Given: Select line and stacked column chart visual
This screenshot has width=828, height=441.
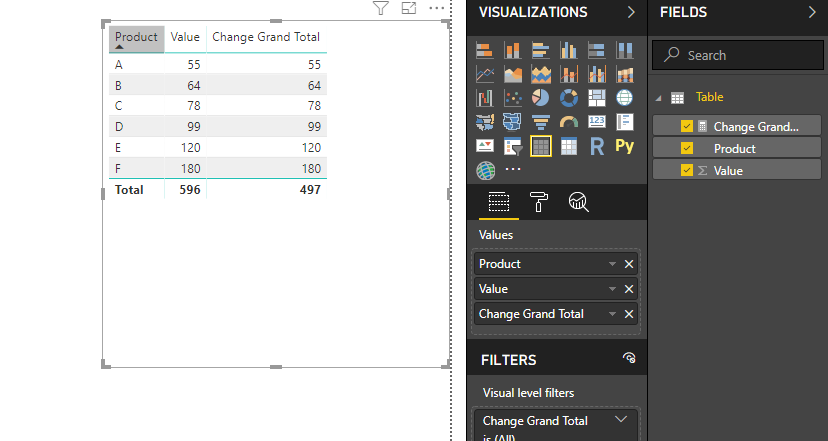Looking at the screenshot, I should pos(569,74).
